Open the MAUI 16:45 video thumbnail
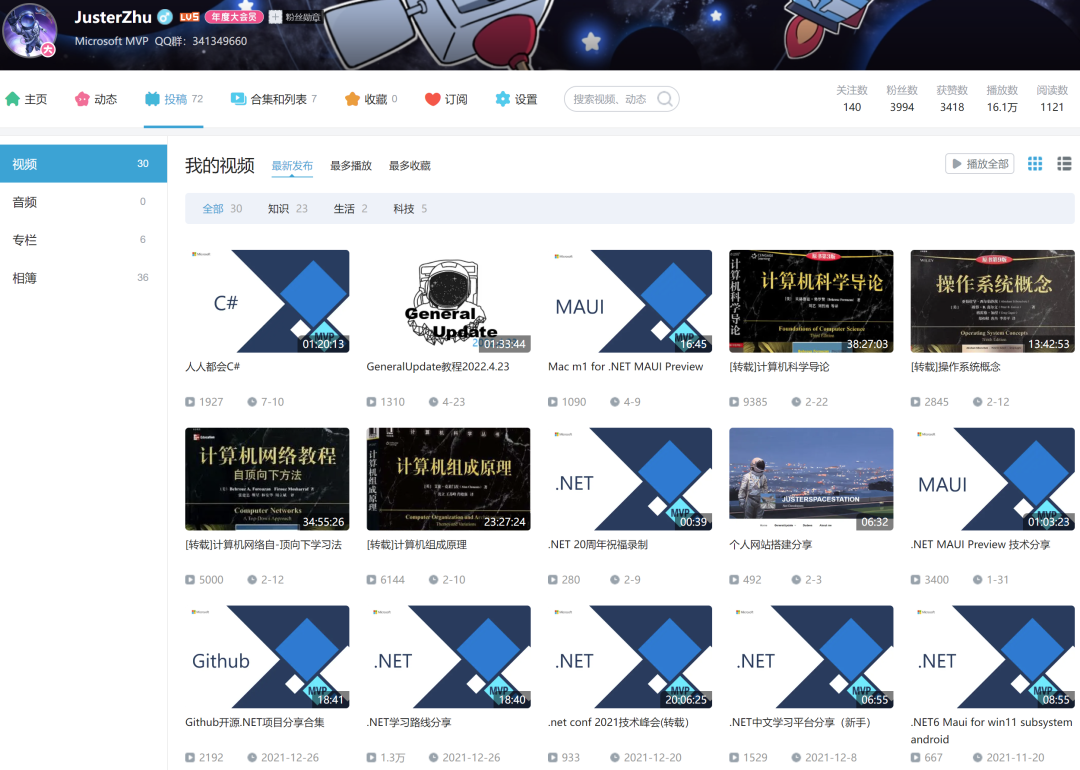 [x=630, y=301]
